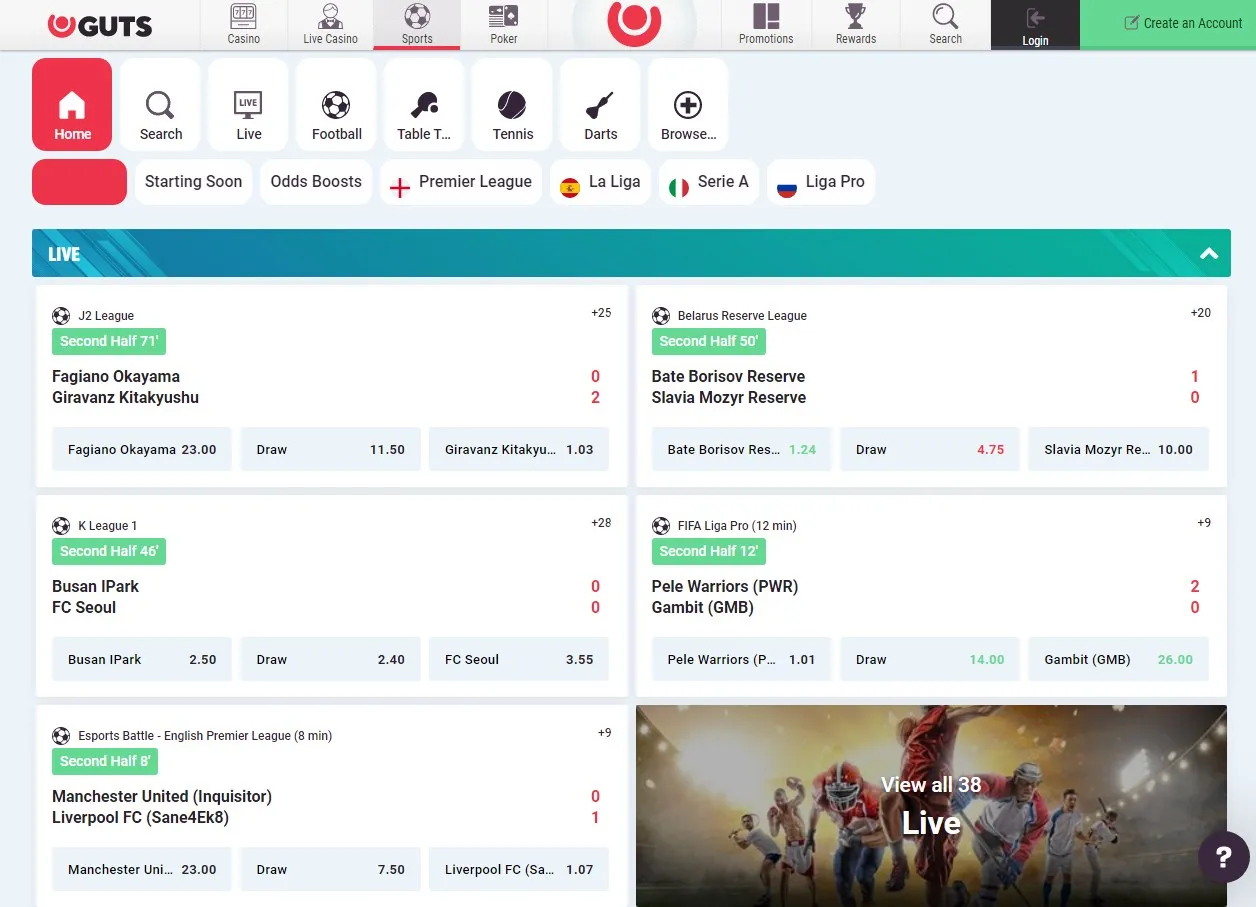Open the Casino section
Viewport: 1256px width, 907px height.
coord(243,25)
